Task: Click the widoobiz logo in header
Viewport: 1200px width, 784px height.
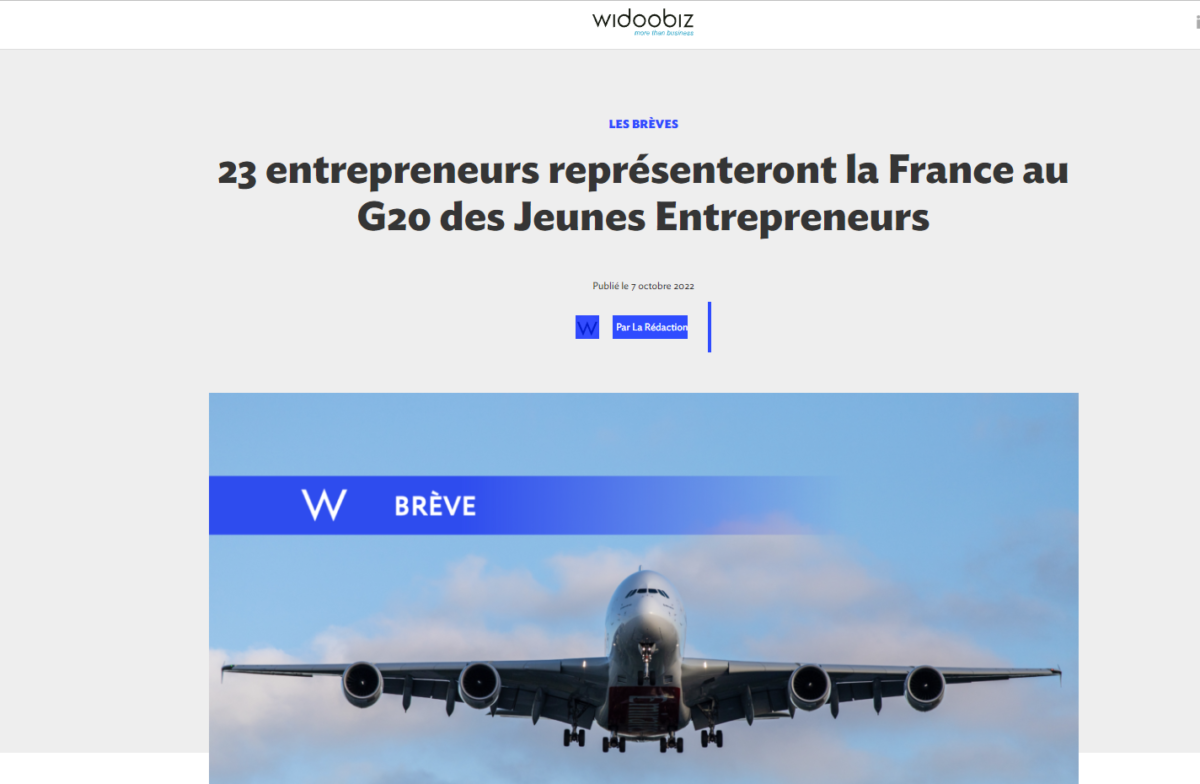Action: pyautogui.click(x=643, y=21)
